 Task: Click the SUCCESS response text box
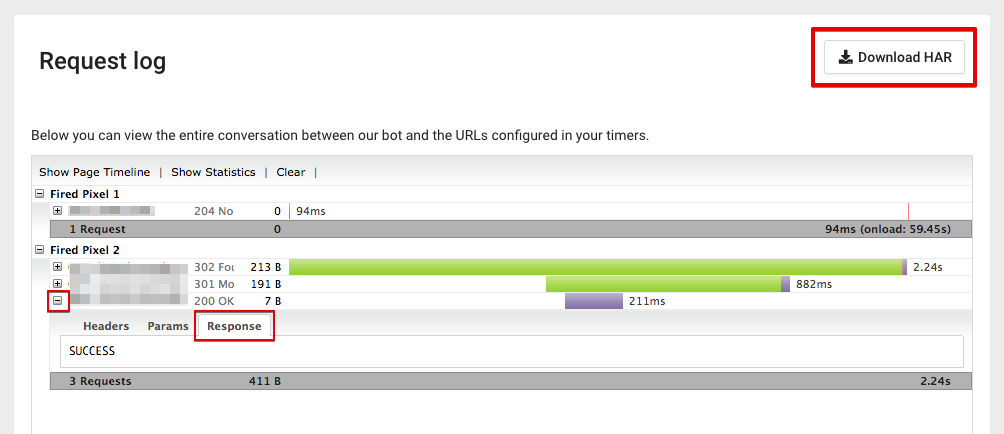[x=511, y=351]
